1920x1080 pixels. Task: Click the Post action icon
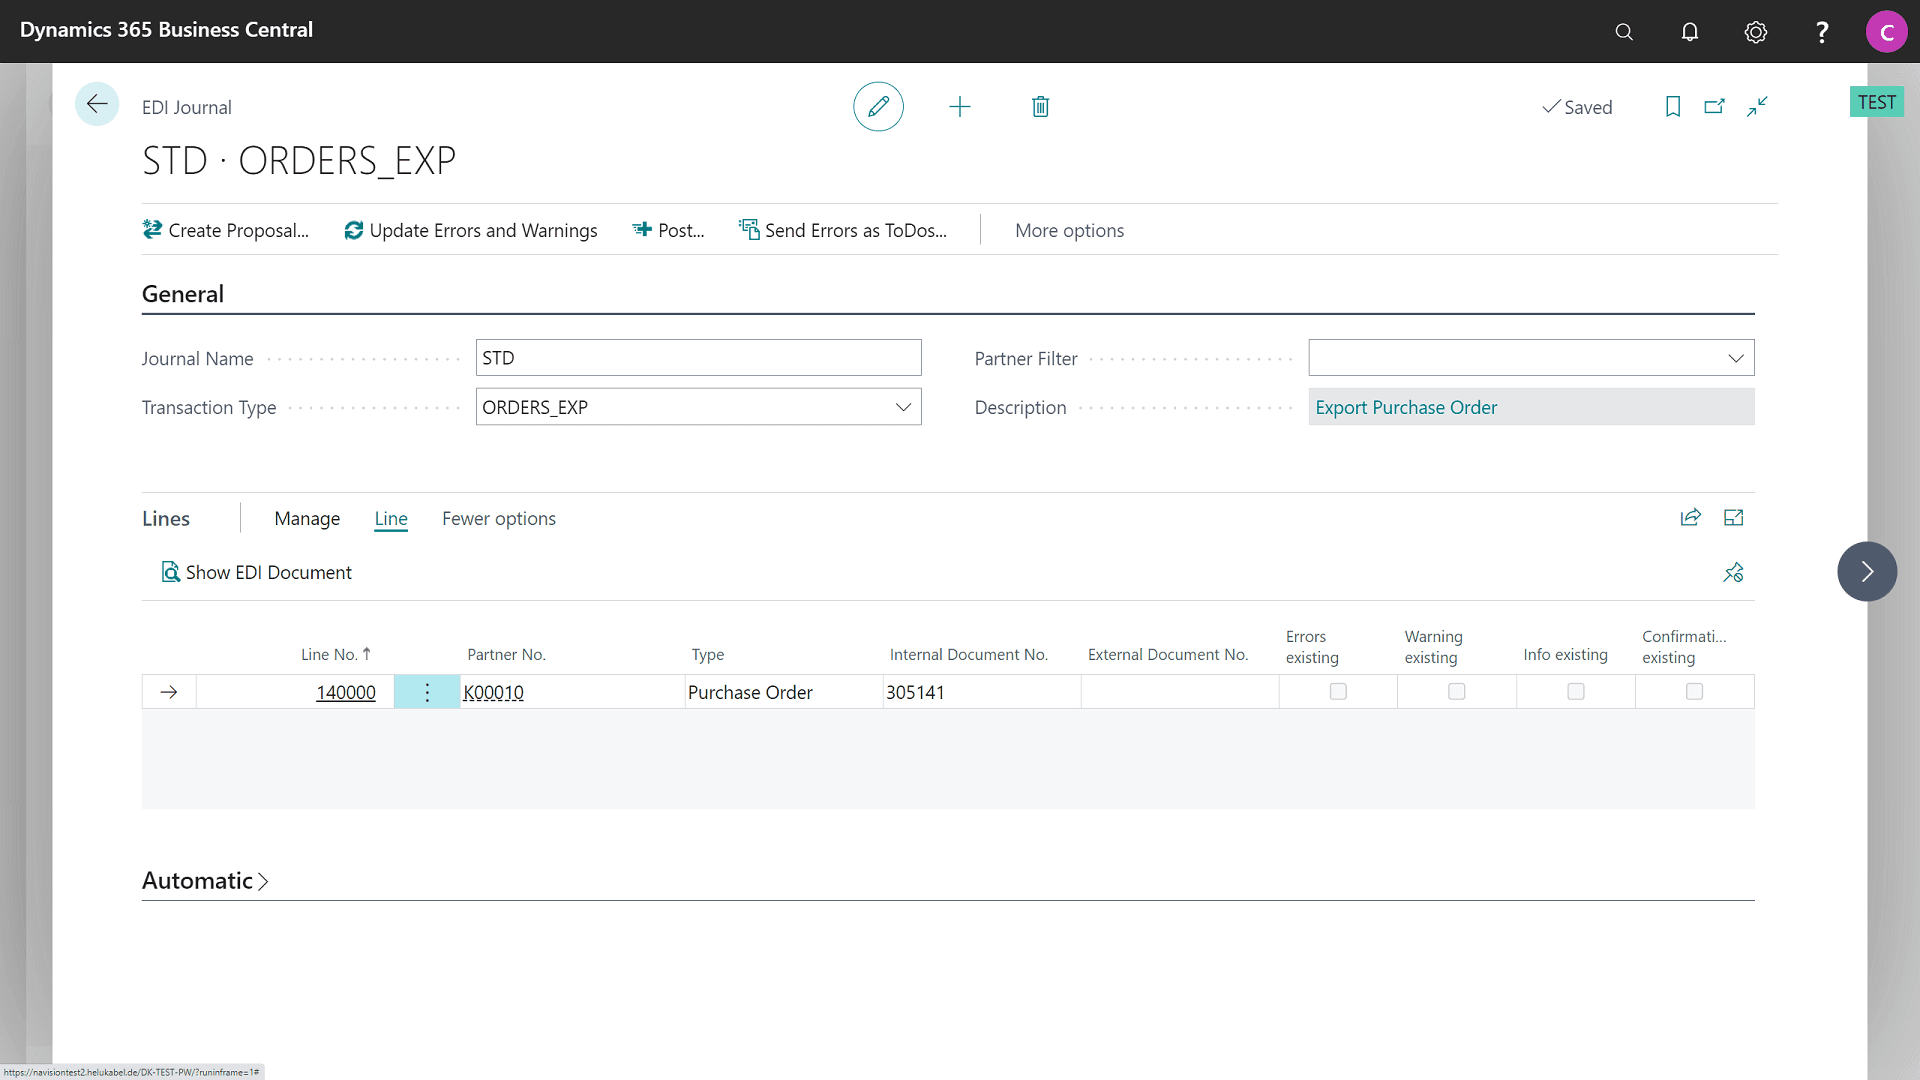tap(642, 229)
